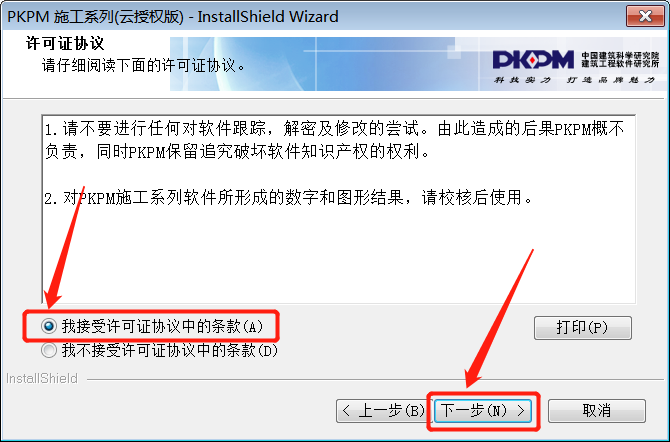Click the 取消 cancel button
This screenshot has width=670, height=442.
tap(597, 411)
